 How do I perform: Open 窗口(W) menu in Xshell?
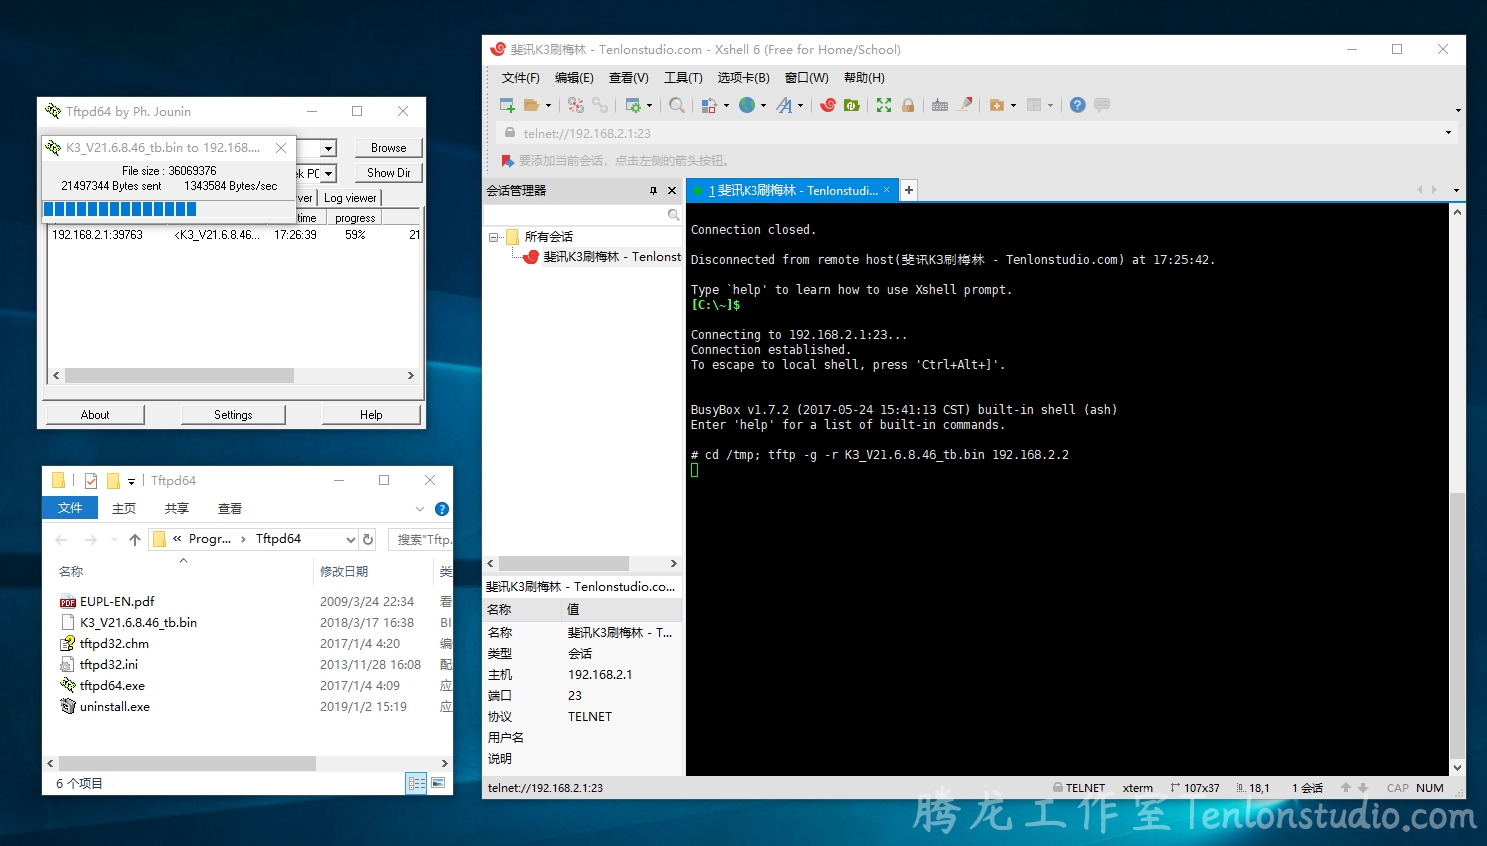[x=806, y=78]
